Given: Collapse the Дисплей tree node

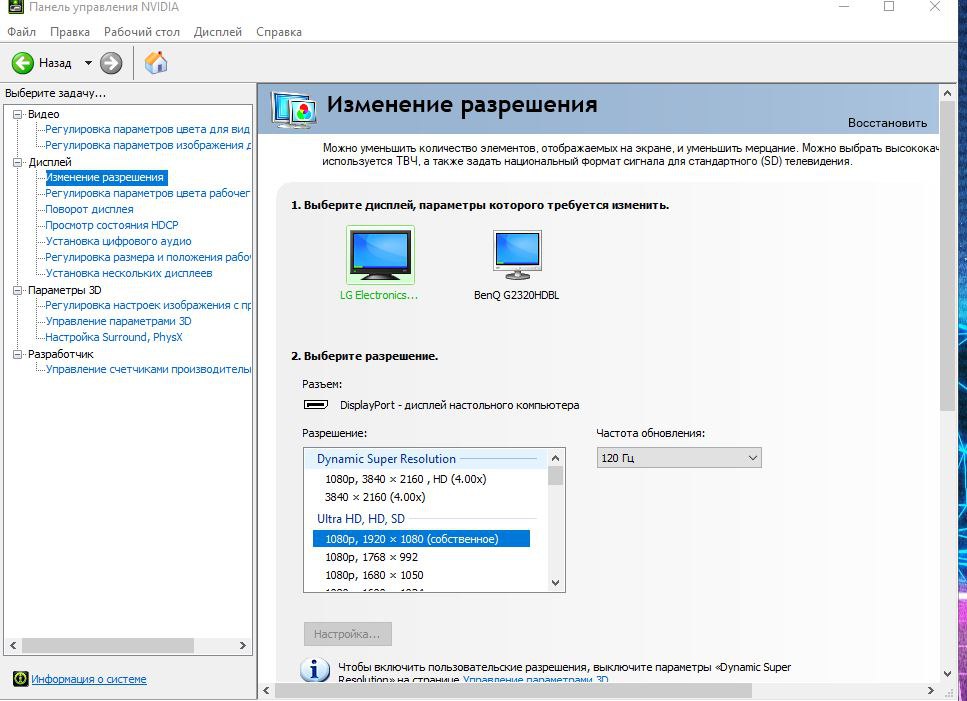Looking at the screenshot, I should pyautogui.click(x=18, y=162).
